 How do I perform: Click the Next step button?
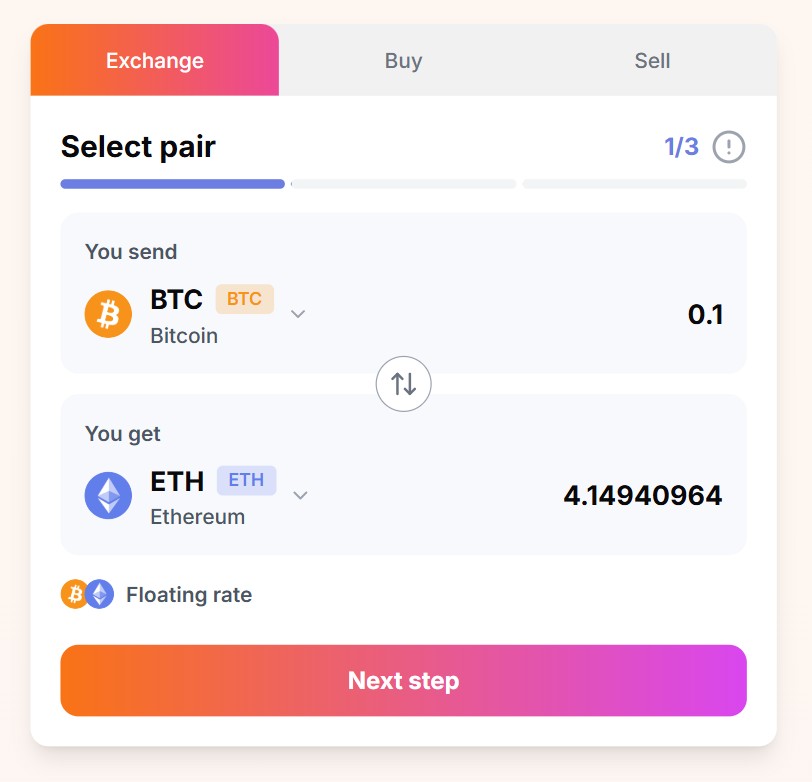[403, 680]
